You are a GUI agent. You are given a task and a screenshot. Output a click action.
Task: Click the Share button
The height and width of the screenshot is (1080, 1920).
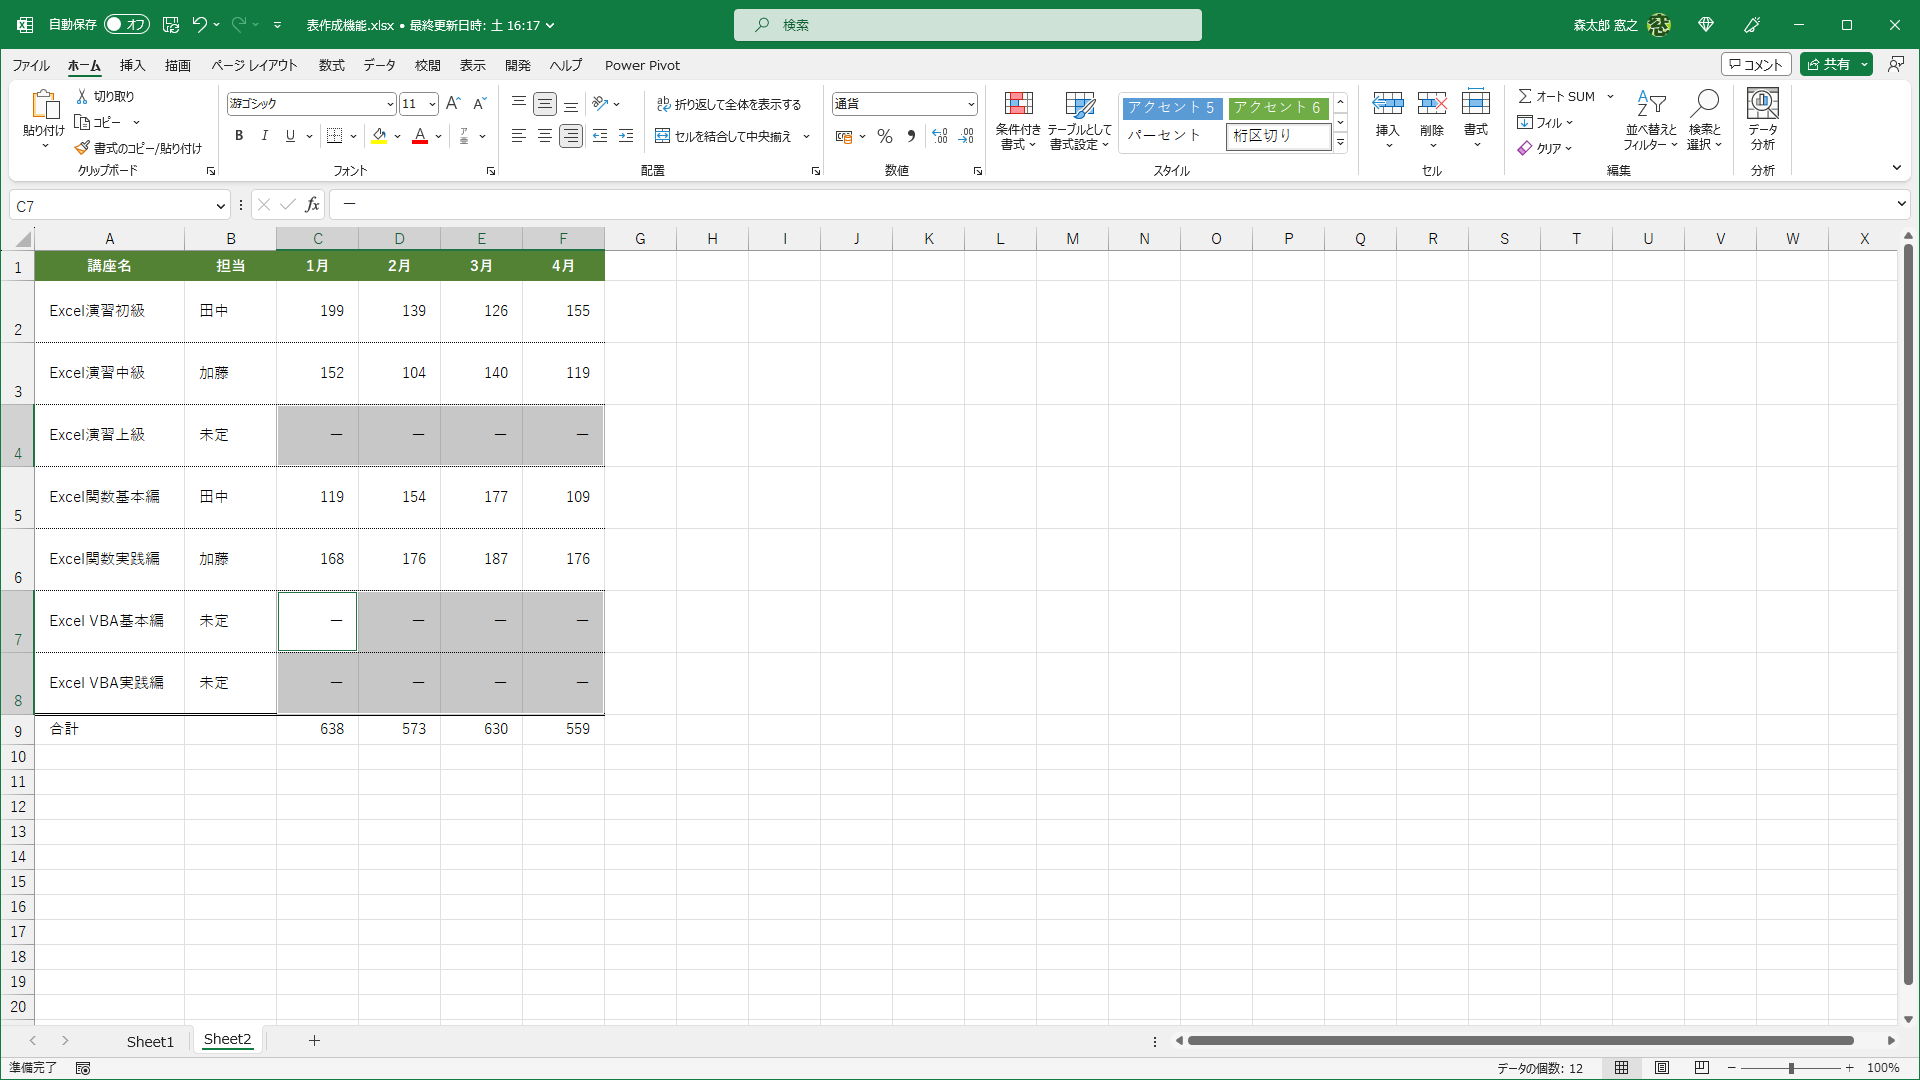coord(1829,64)
